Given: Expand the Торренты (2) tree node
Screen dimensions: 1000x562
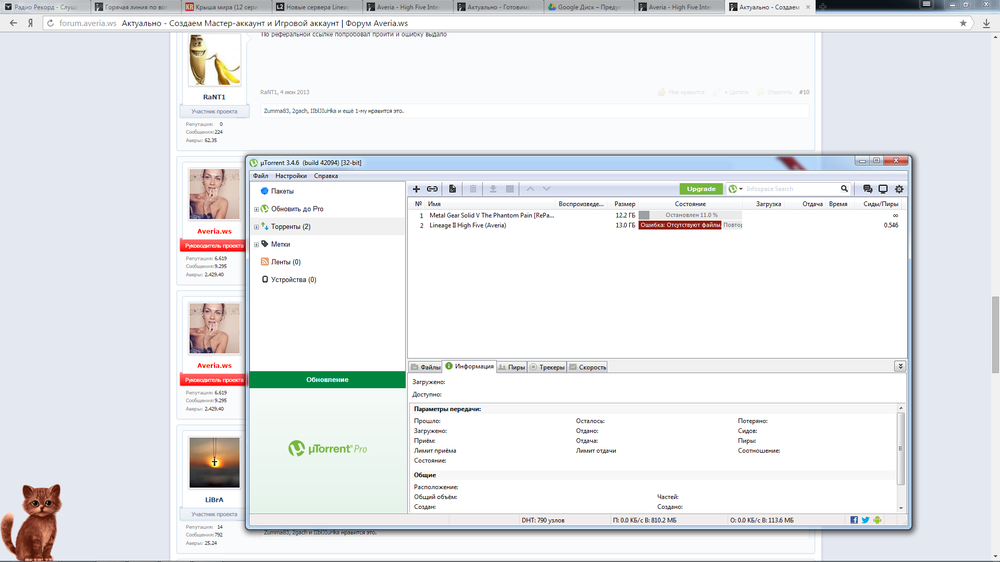Looking at the screenshot, I should coord(256,227).
